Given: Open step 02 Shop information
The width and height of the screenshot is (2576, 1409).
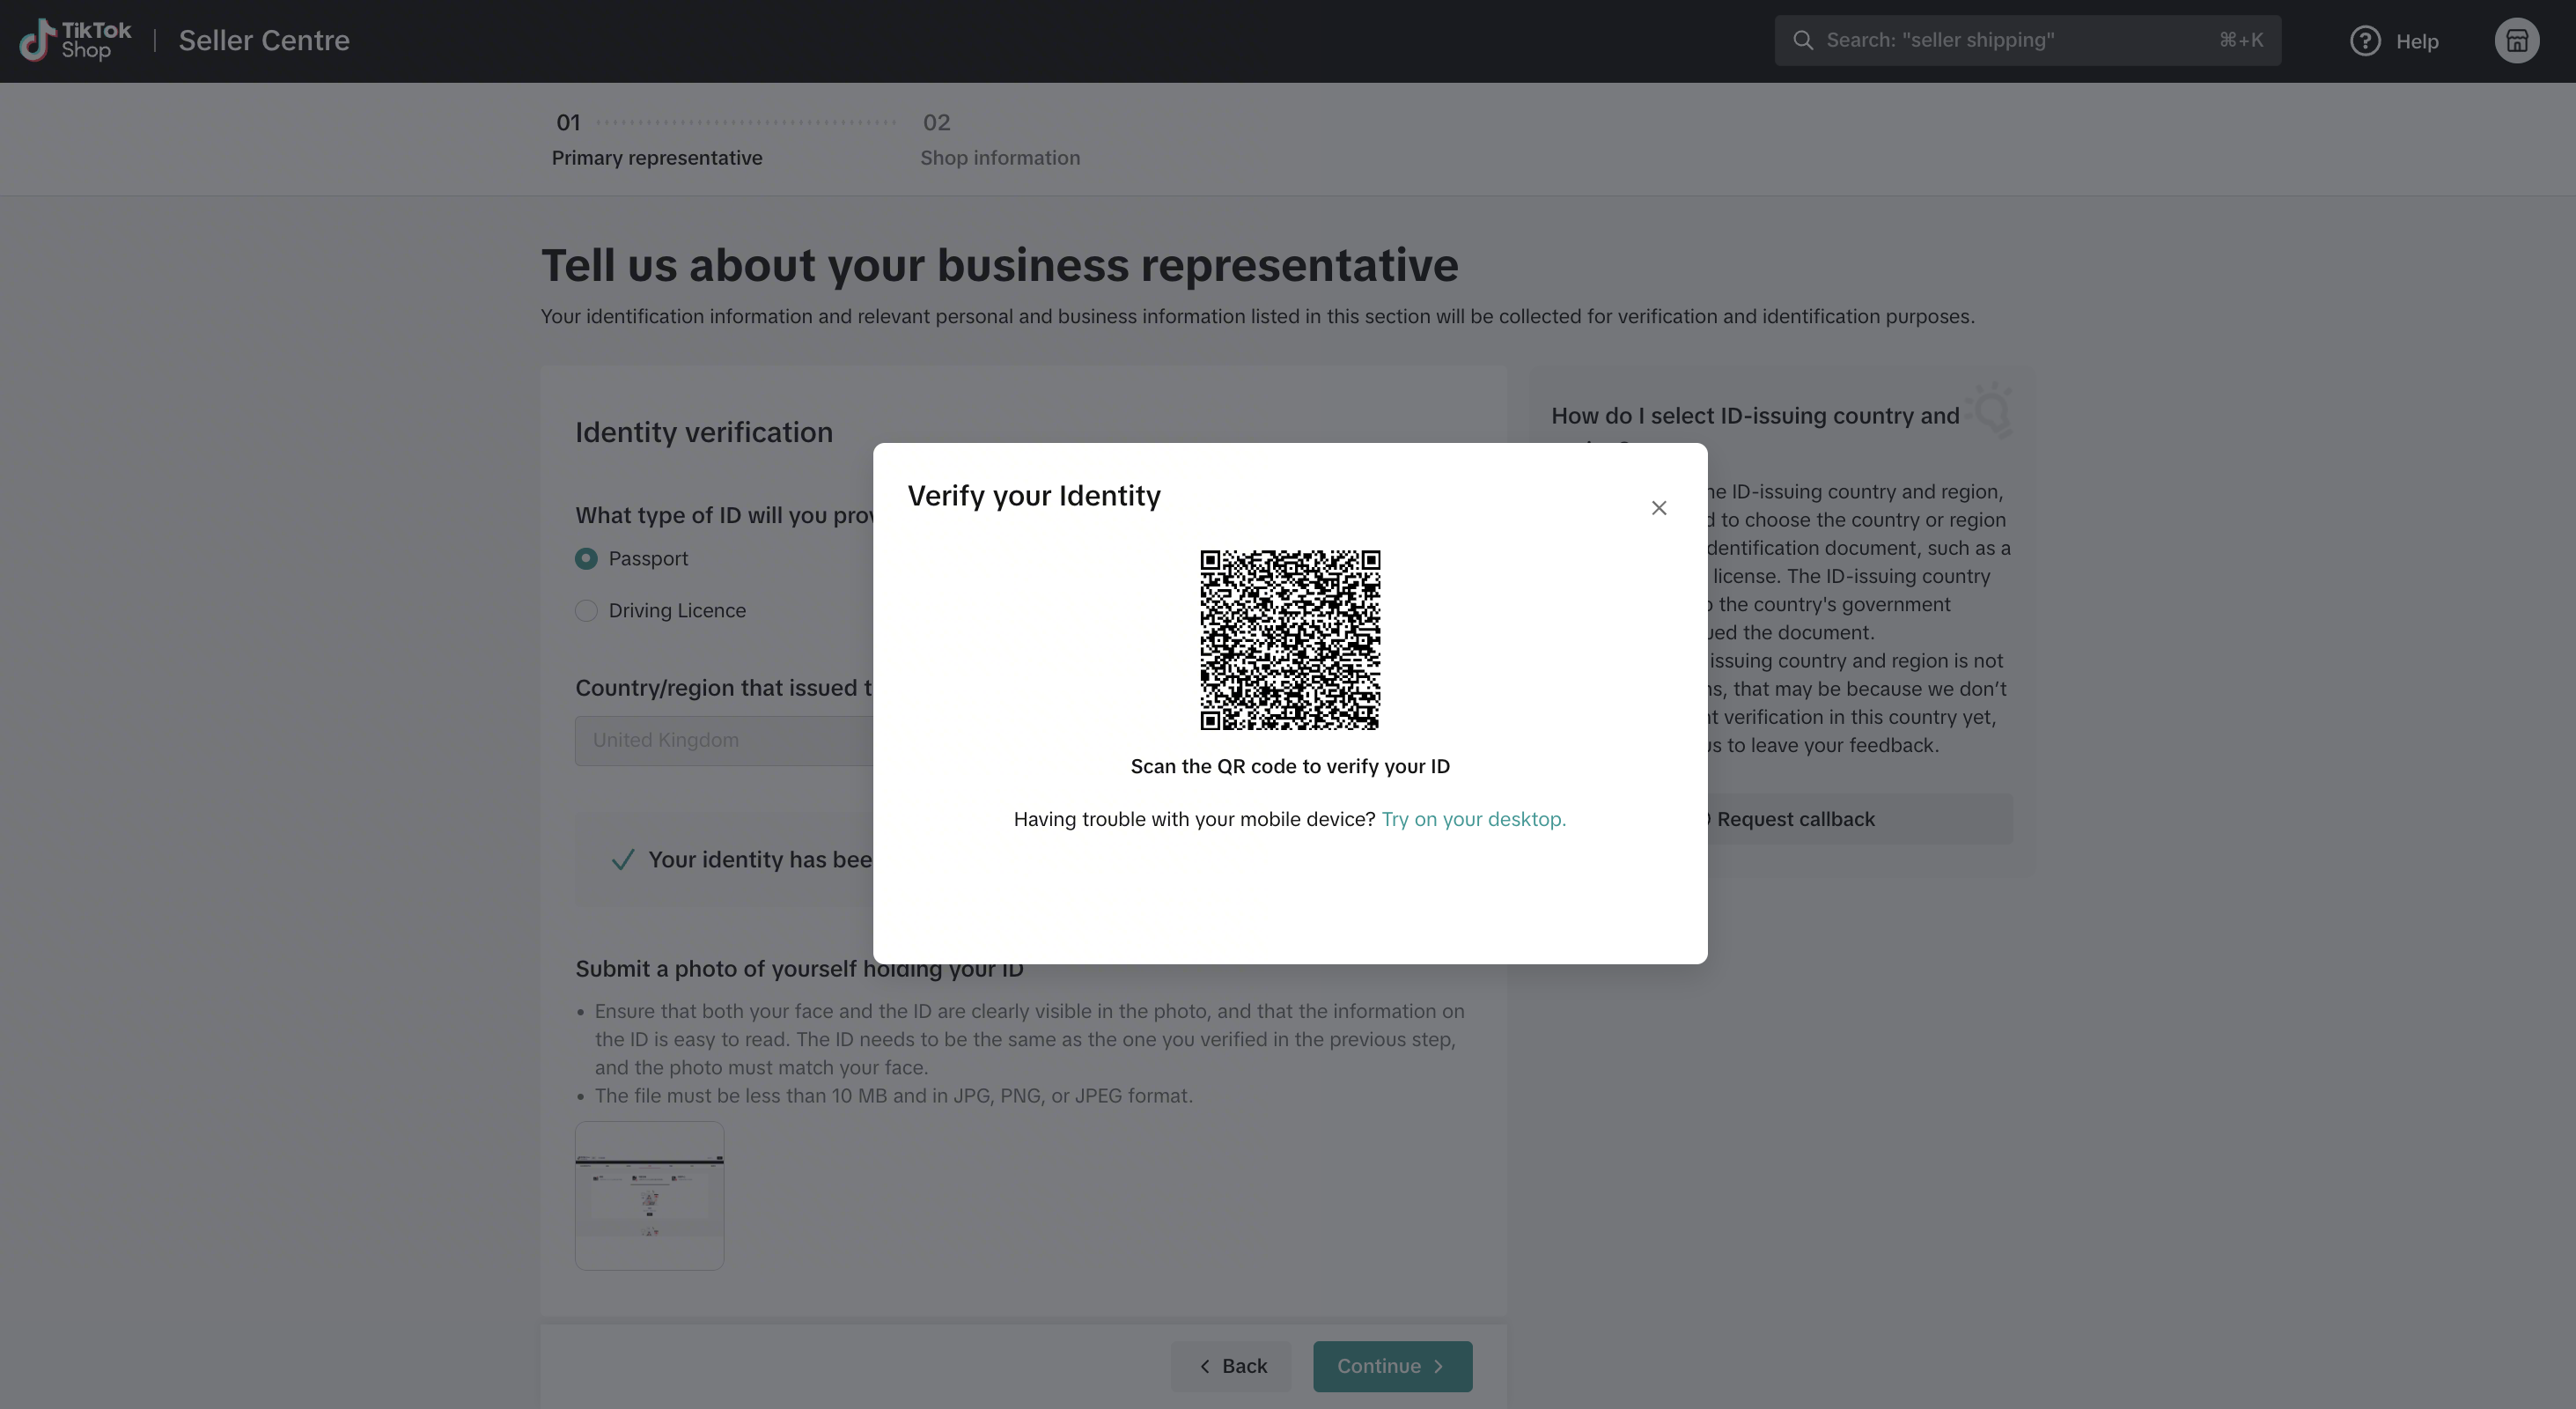Looking at the screenshot, I should point(1000,140).
